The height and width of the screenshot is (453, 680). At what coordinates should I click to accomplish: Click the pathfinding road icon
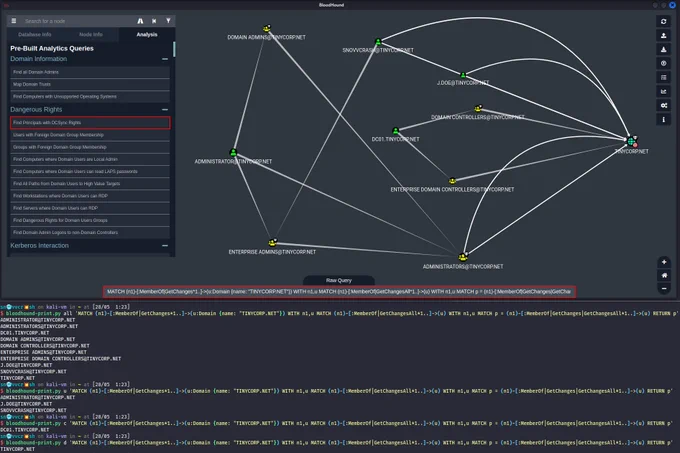pyautogui.click(x=140, y=21)
